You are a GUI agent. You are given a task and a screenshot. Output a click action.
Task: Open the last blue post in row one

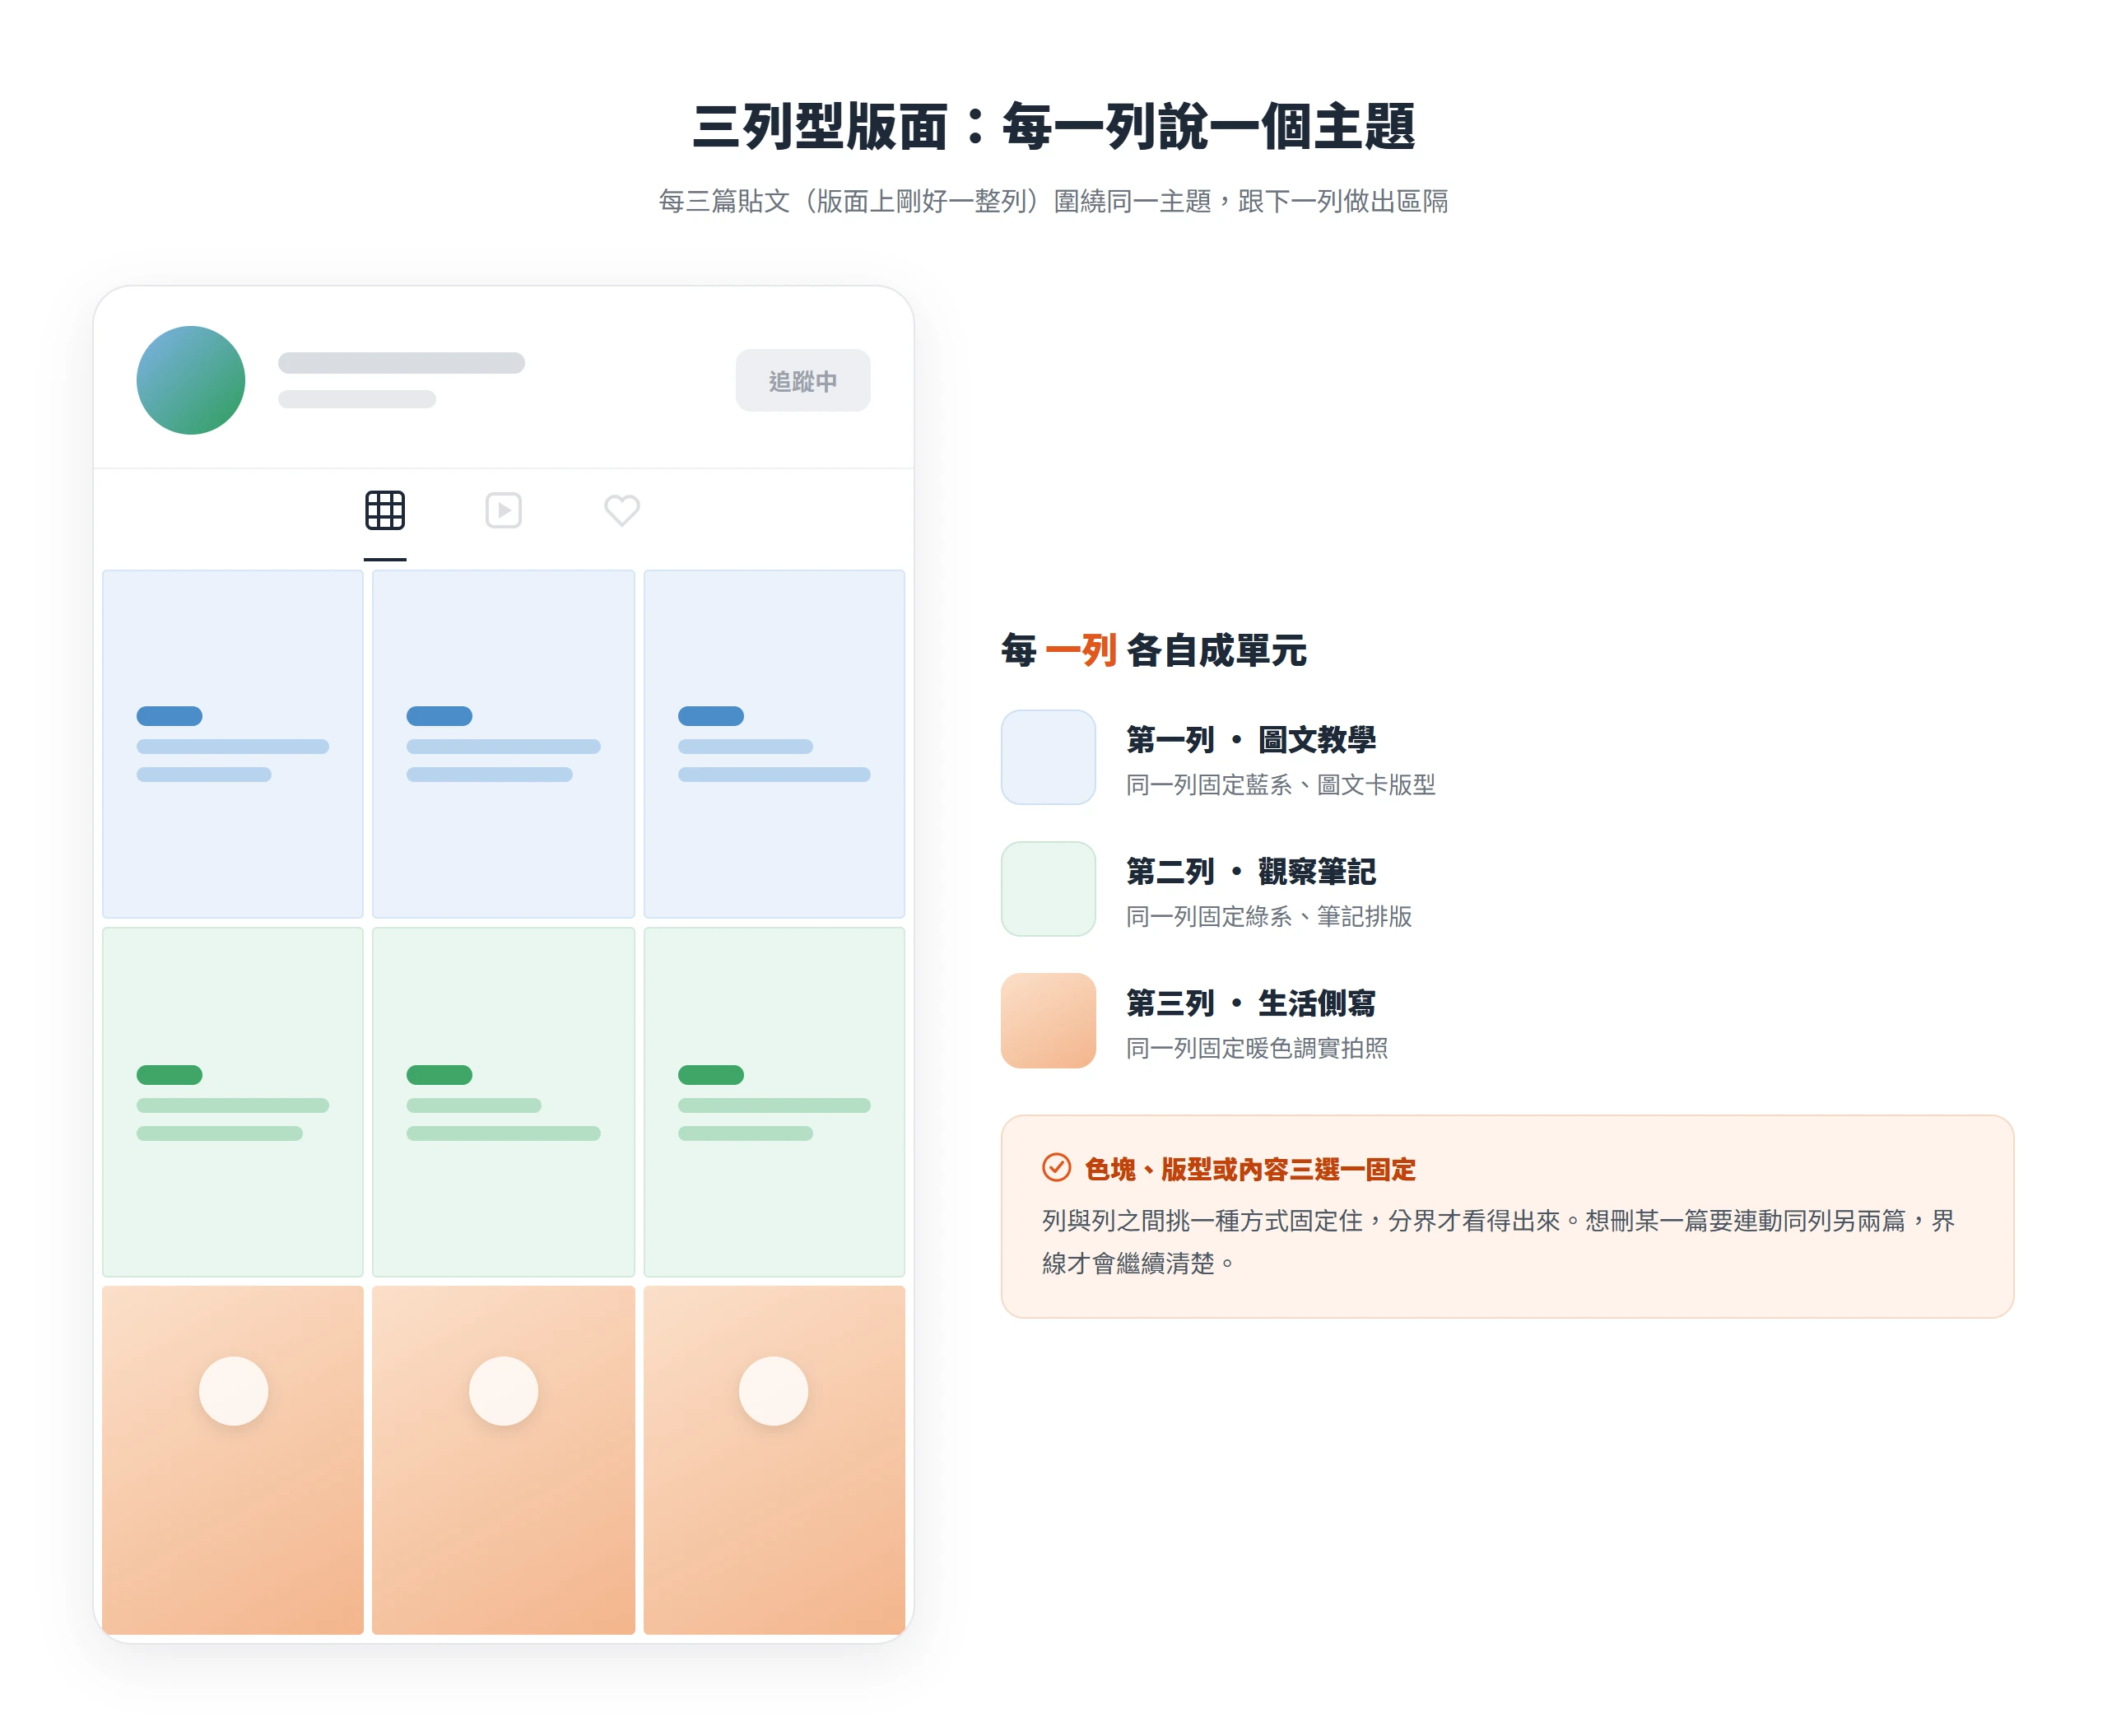774,744
